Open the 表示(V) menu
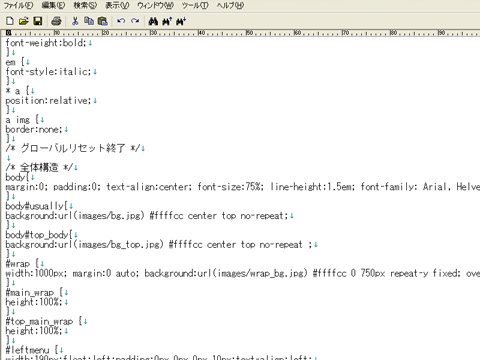This screenshot has width=480, height=360. 117,5
